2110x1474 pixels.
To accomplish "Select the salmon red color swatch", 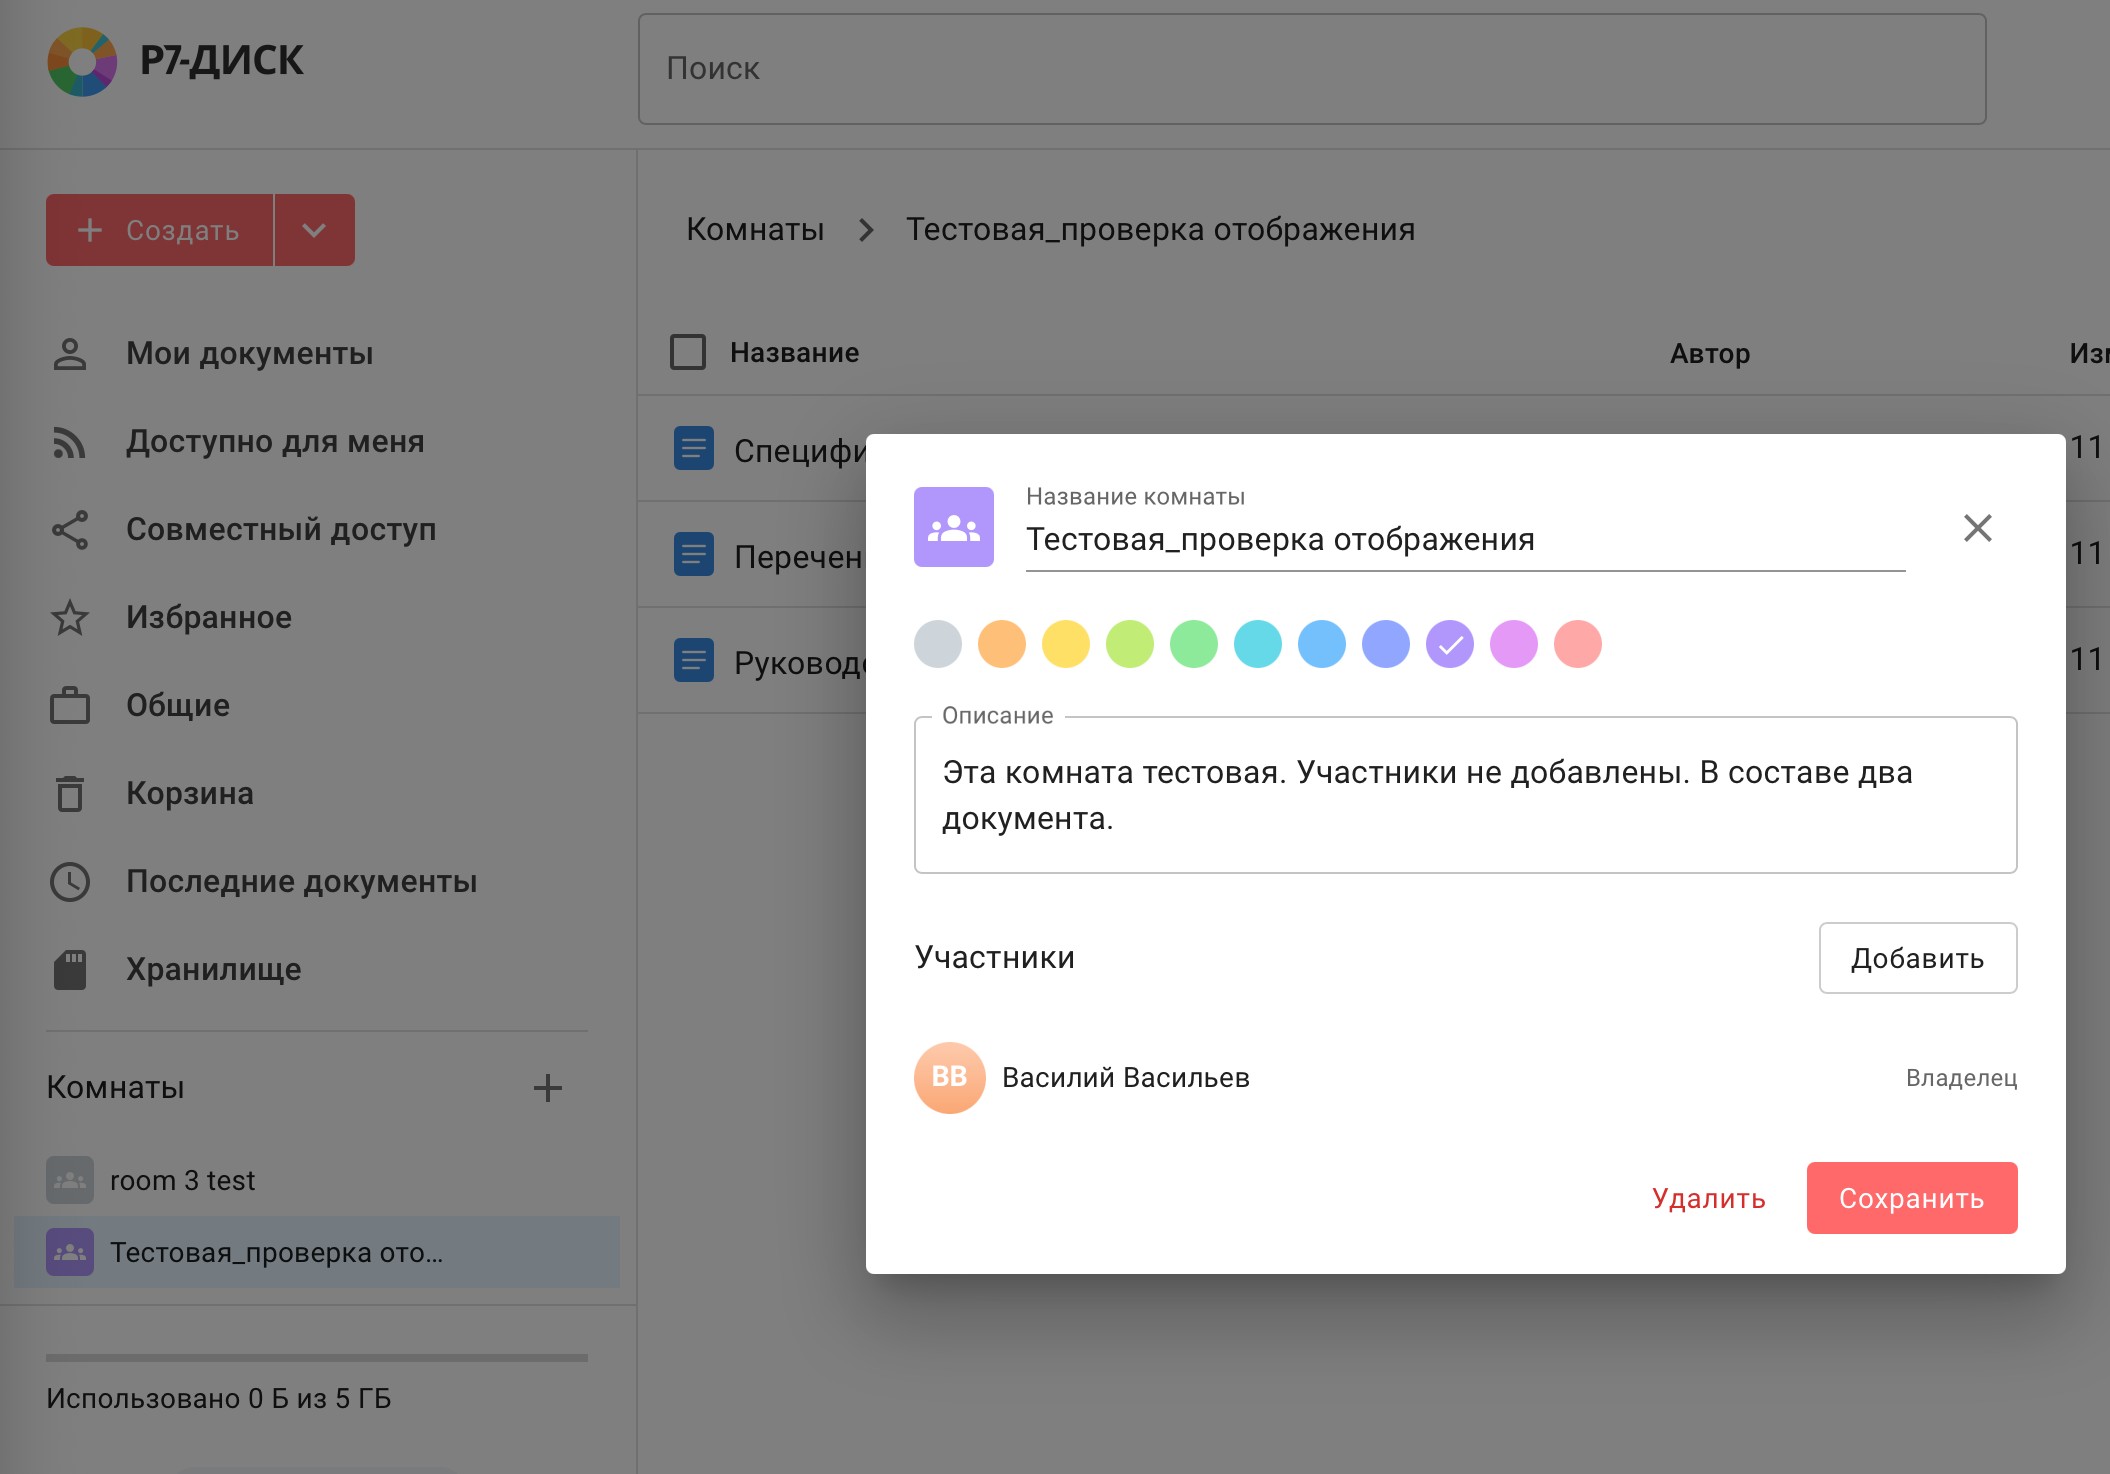I will (x=1578, y=644).
